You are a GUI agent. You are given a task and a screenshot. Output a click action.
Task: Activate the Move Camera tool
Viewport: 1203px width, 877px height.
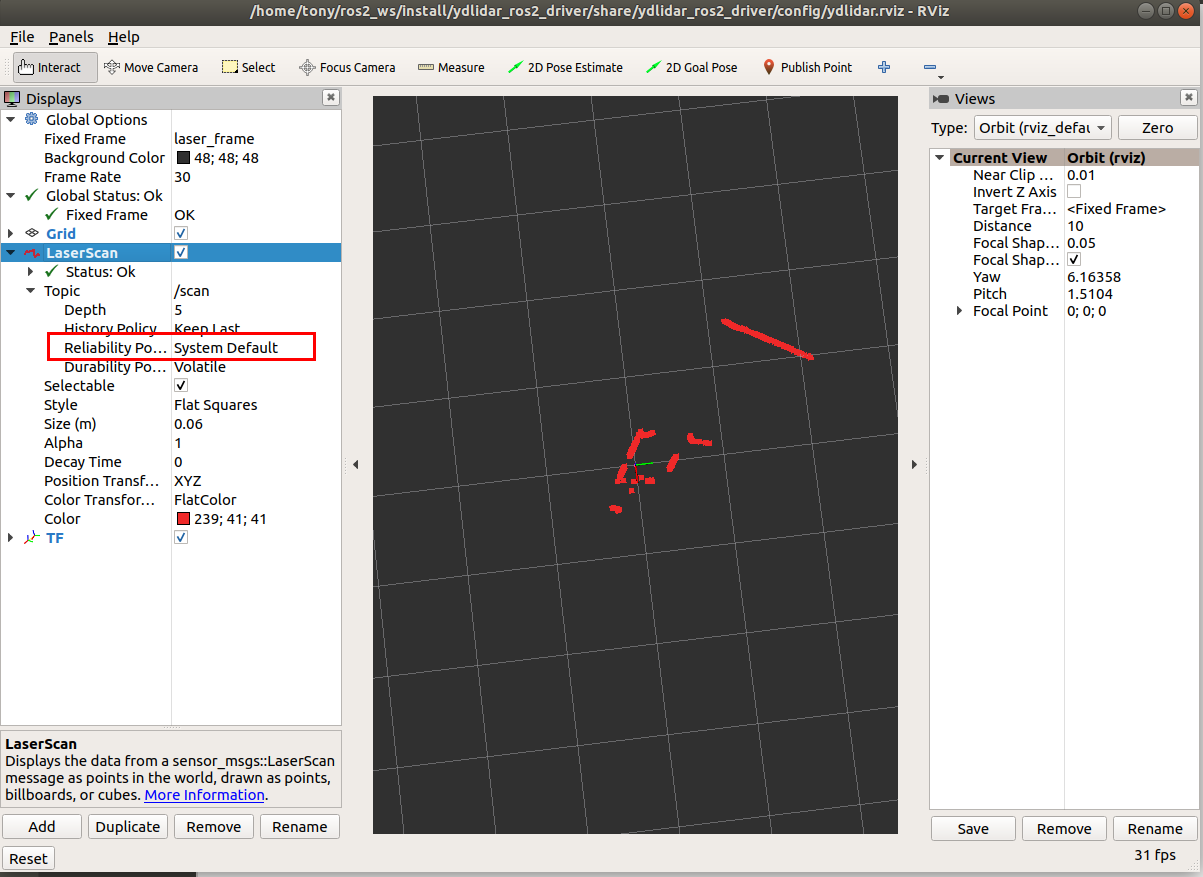[152, 67]
